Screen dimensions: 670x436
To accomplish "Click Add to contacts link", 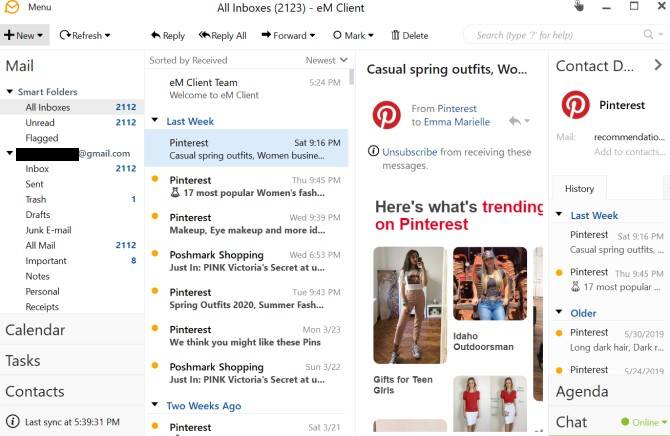I will coord(629,152).
